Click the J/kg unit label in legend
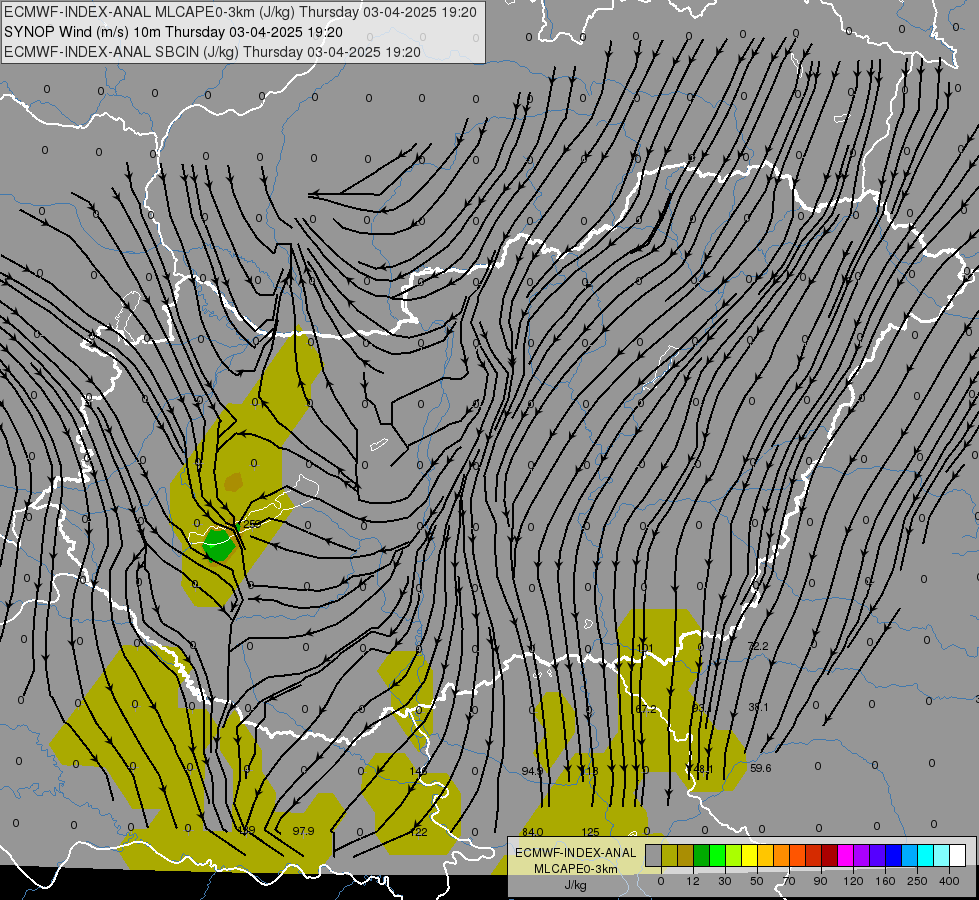Viewport: 979px width, 900px height. (x=575, y=885)
